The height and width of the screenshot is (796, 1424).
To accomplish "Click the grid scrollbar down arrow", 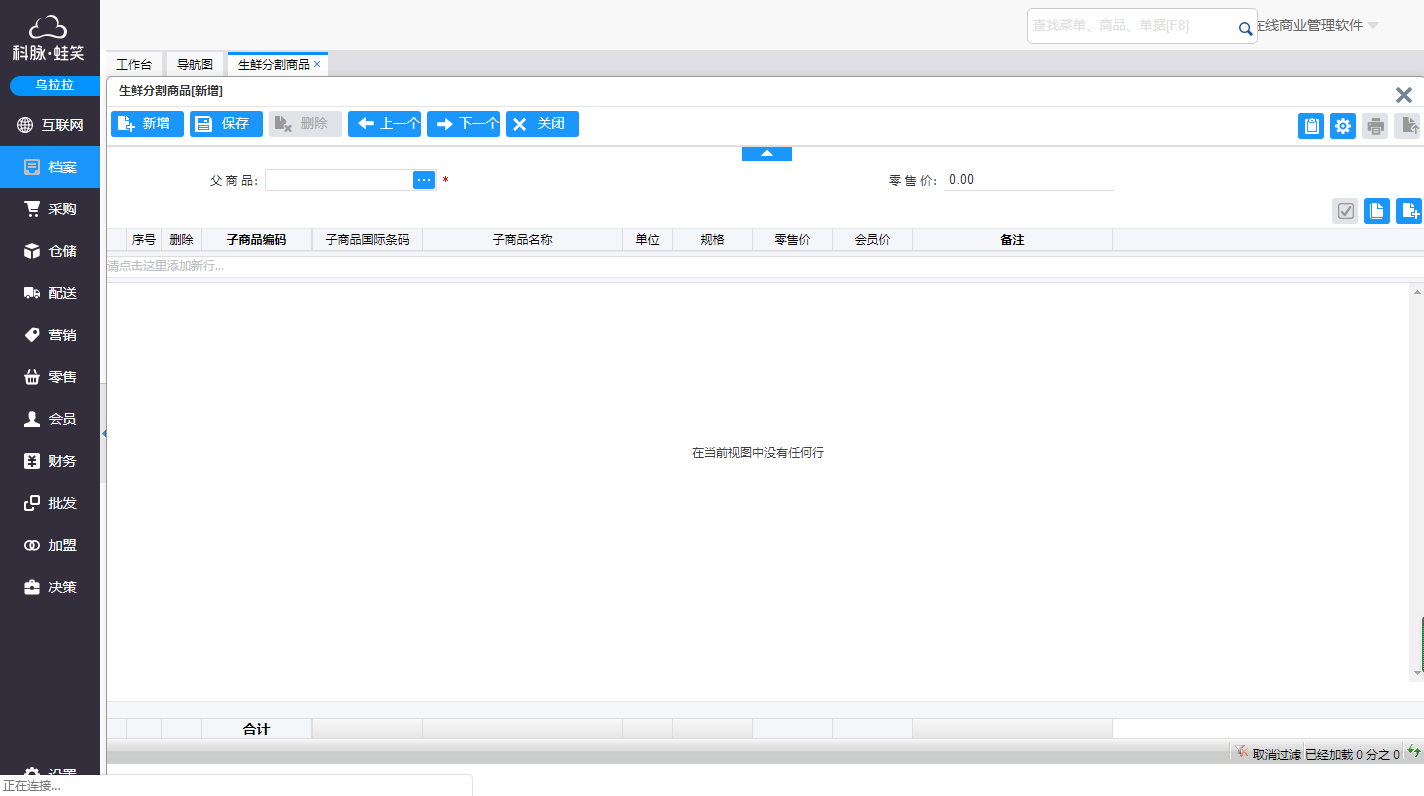I will [x=1417, y=673].
